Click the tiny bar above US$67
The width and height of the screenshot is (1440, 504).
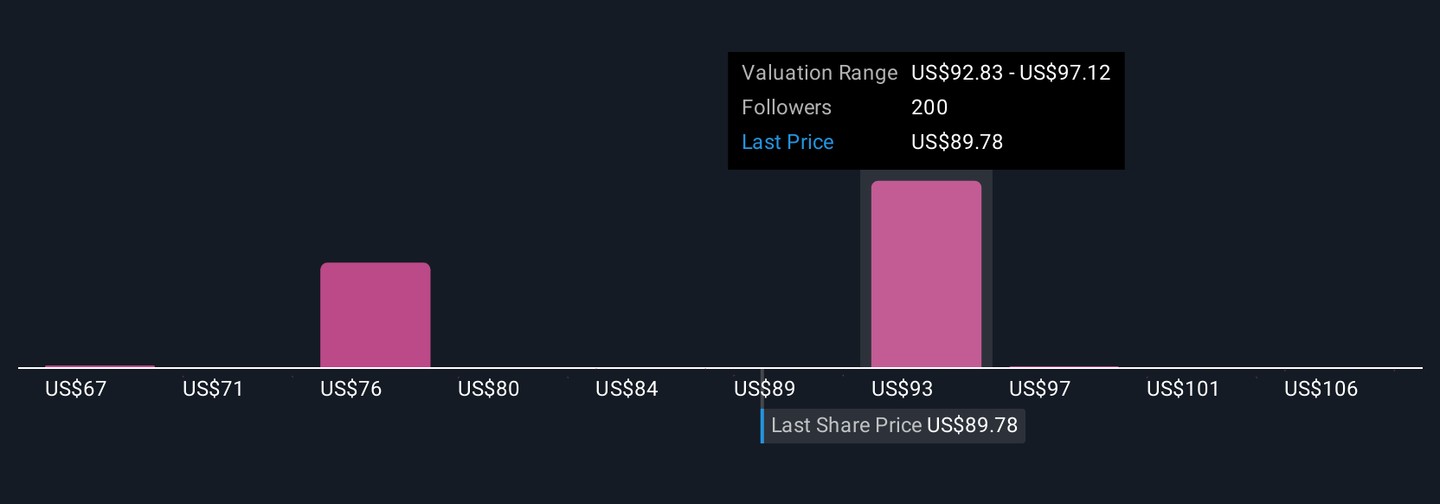[100, 366]
